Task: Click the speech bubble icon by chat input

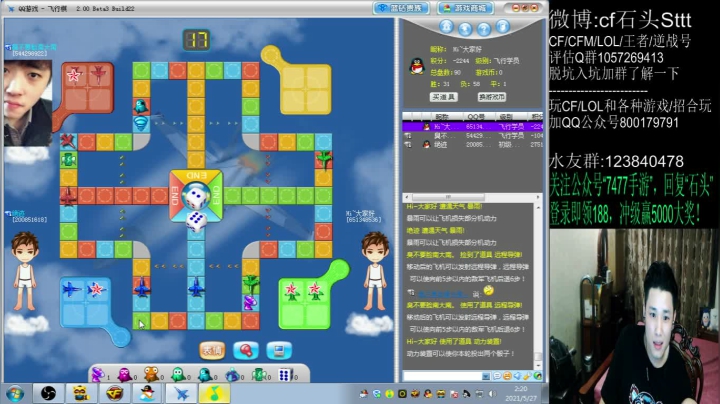Action: tap(497, 376)
